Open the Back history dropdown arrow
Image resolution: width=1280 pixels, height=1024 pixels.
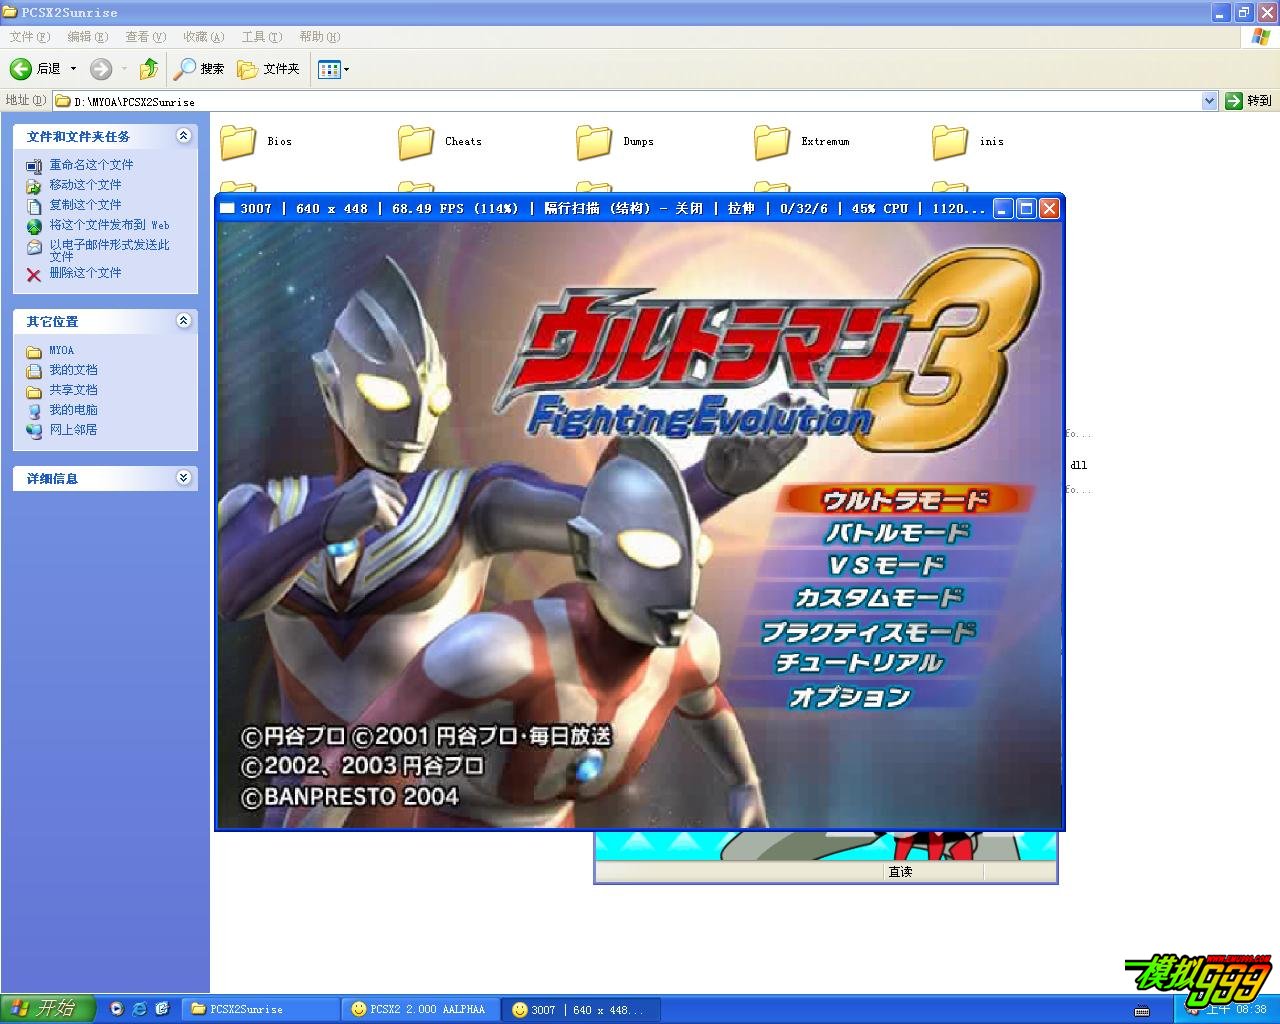[73, 69]
